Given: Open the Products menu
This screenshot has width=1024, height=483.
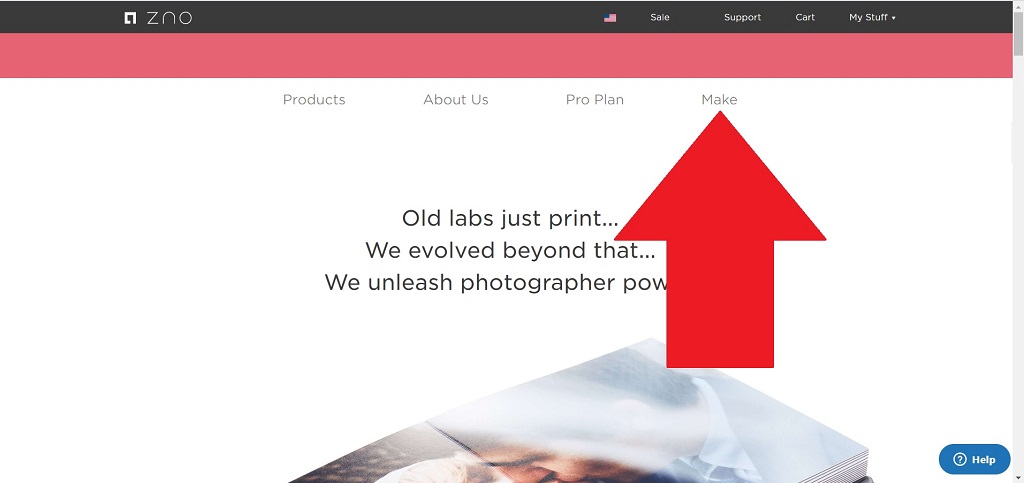Looking at the screenshot, I should [314, 100].
